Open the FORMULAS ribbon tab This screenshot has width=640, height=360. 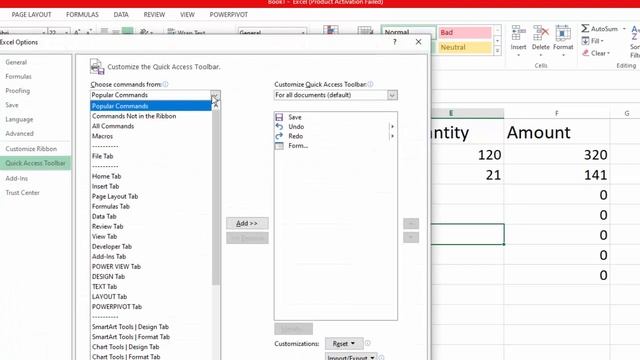[x=82, y=15]
